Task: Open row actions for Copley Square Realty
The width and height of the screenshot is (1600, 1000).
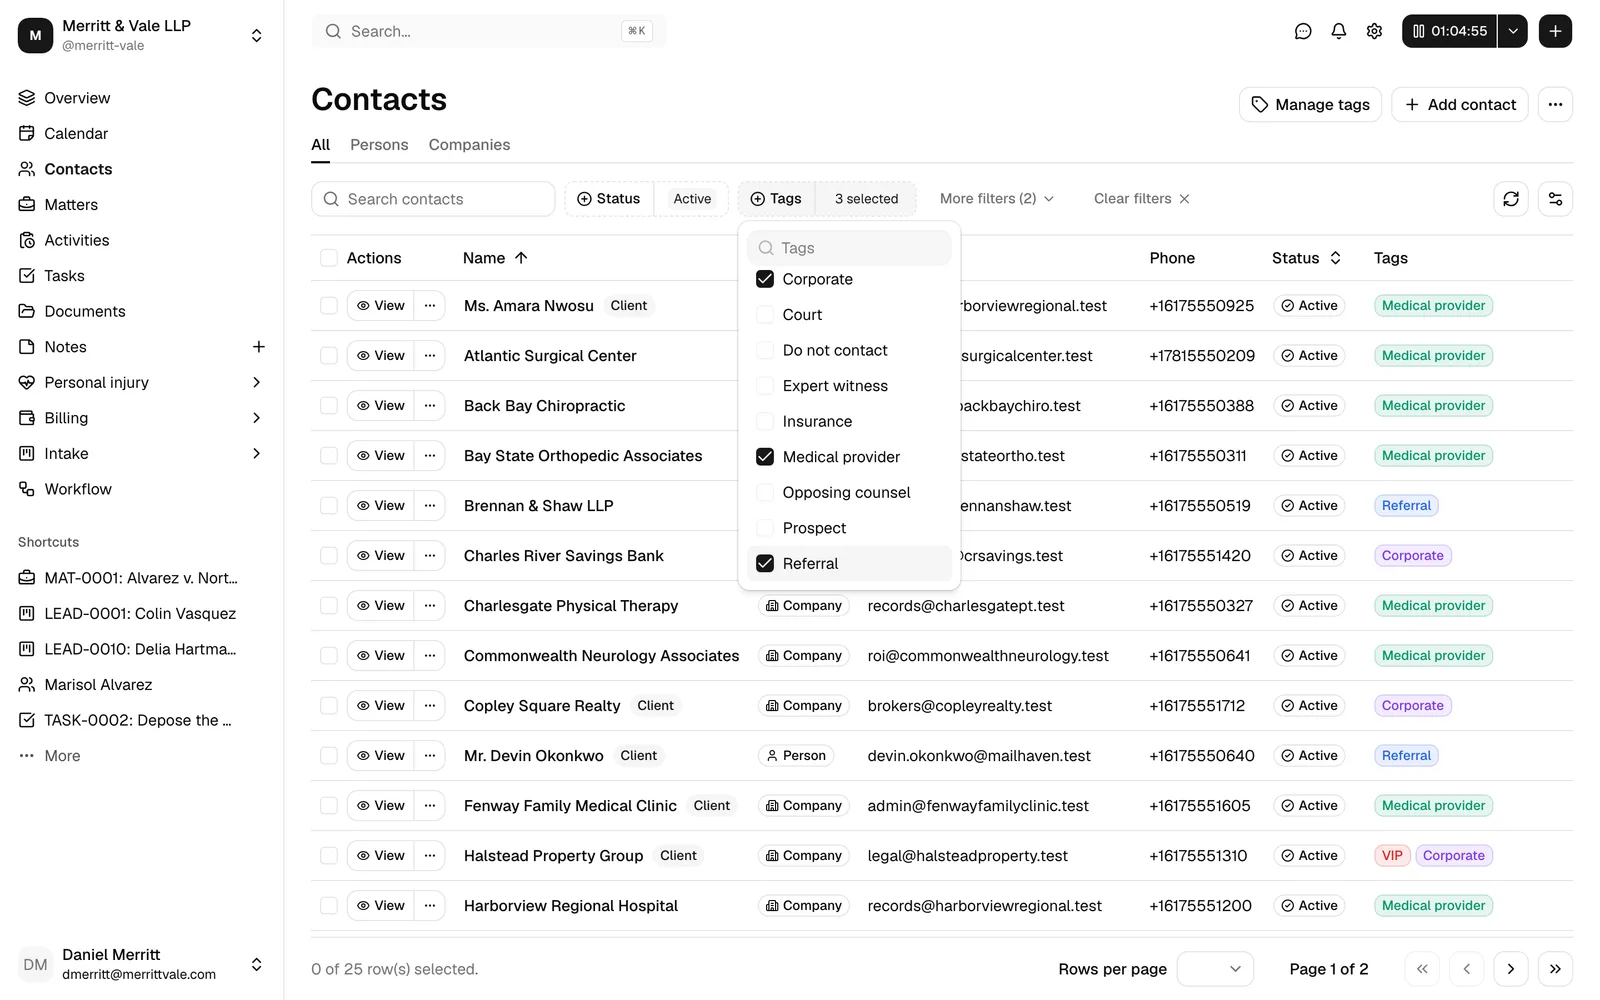Action: coord(430,706)
